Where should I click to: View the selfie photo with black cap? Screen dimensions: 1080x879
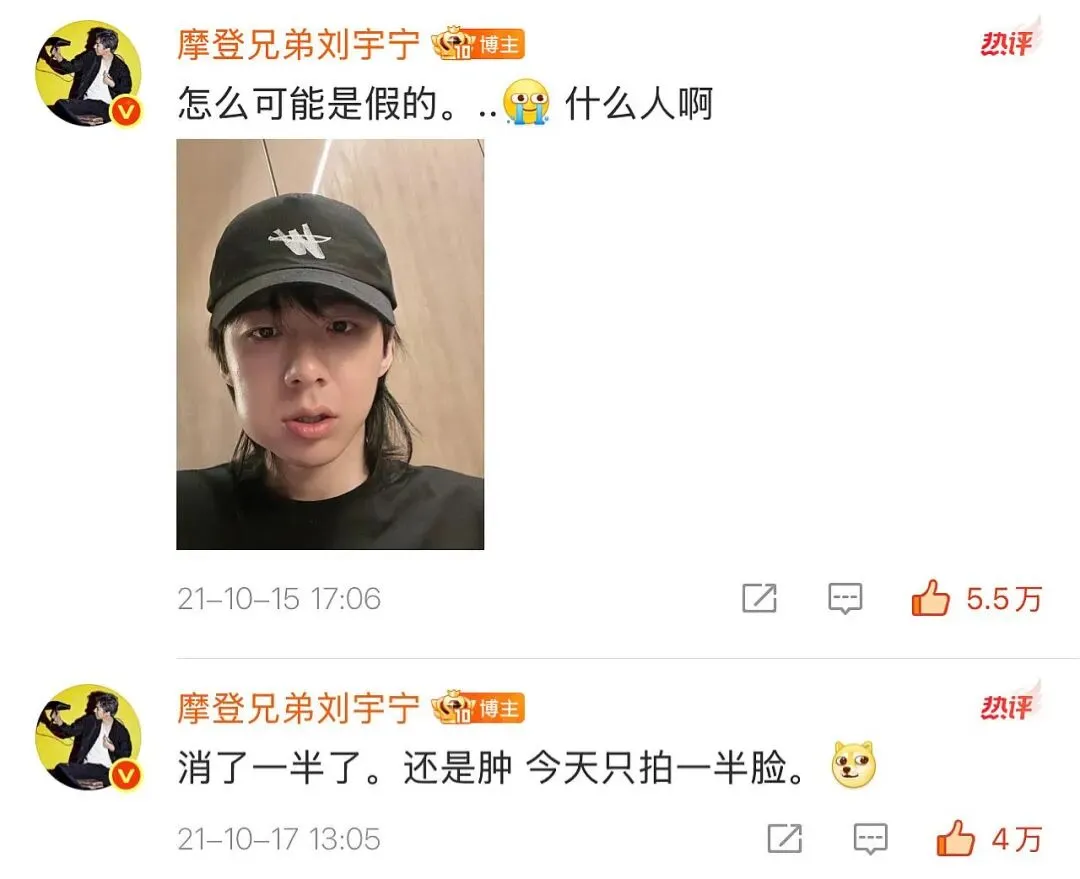[x=330, y=344]
